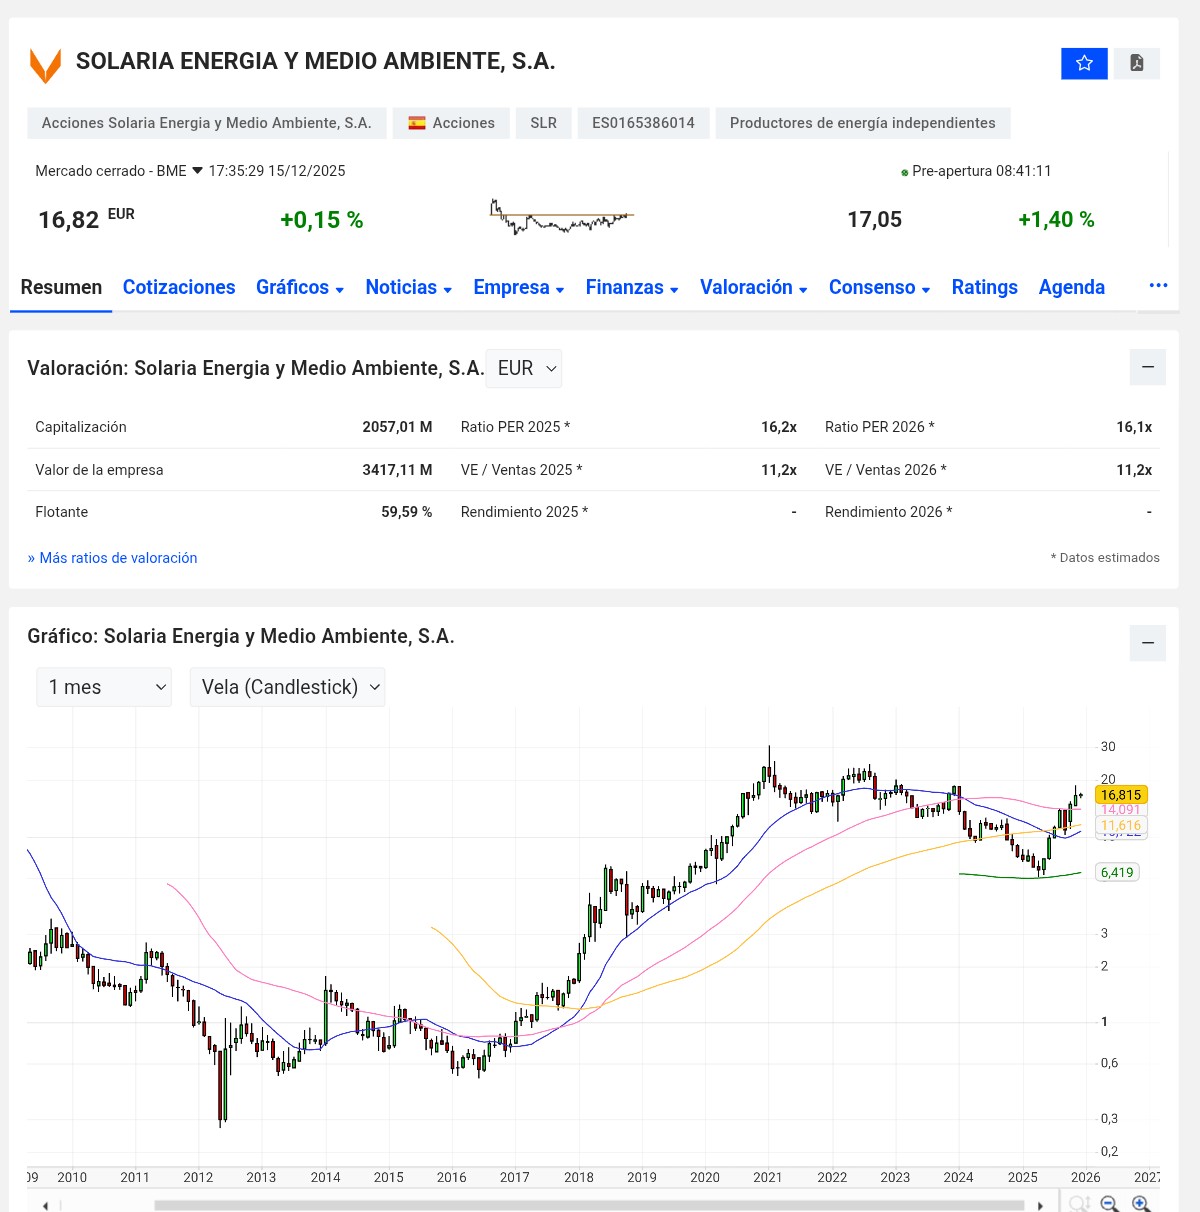Click the Ratio PER 2025 label

[x=515, y=427]
